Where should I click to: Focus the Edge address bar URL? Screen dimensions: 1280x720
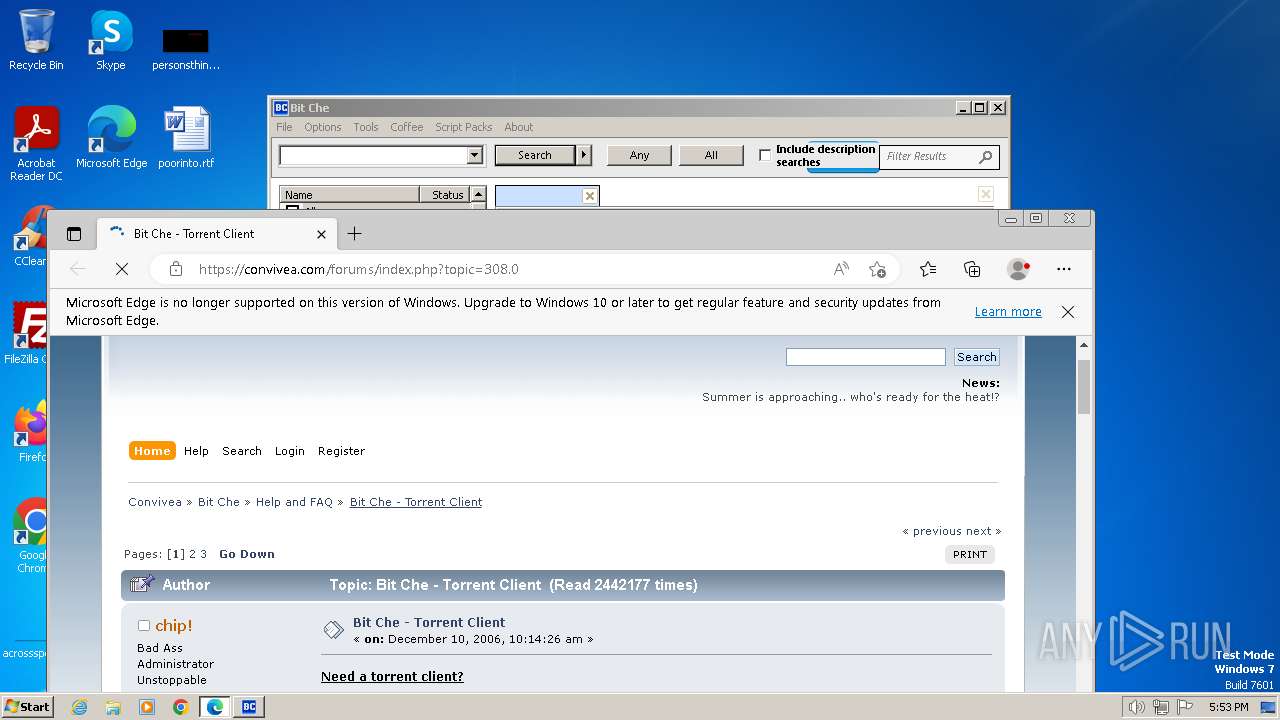click(x=358, y=269)
